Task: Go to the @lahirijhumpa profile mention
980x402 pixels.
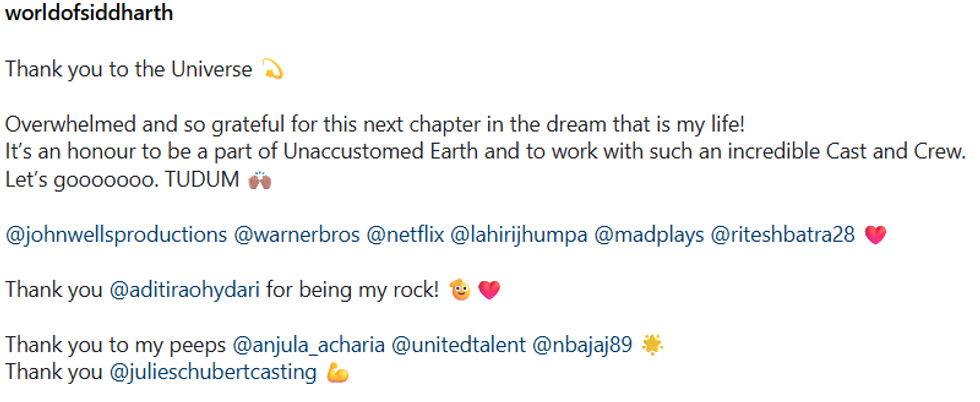Action: click(x=515, y=236)
